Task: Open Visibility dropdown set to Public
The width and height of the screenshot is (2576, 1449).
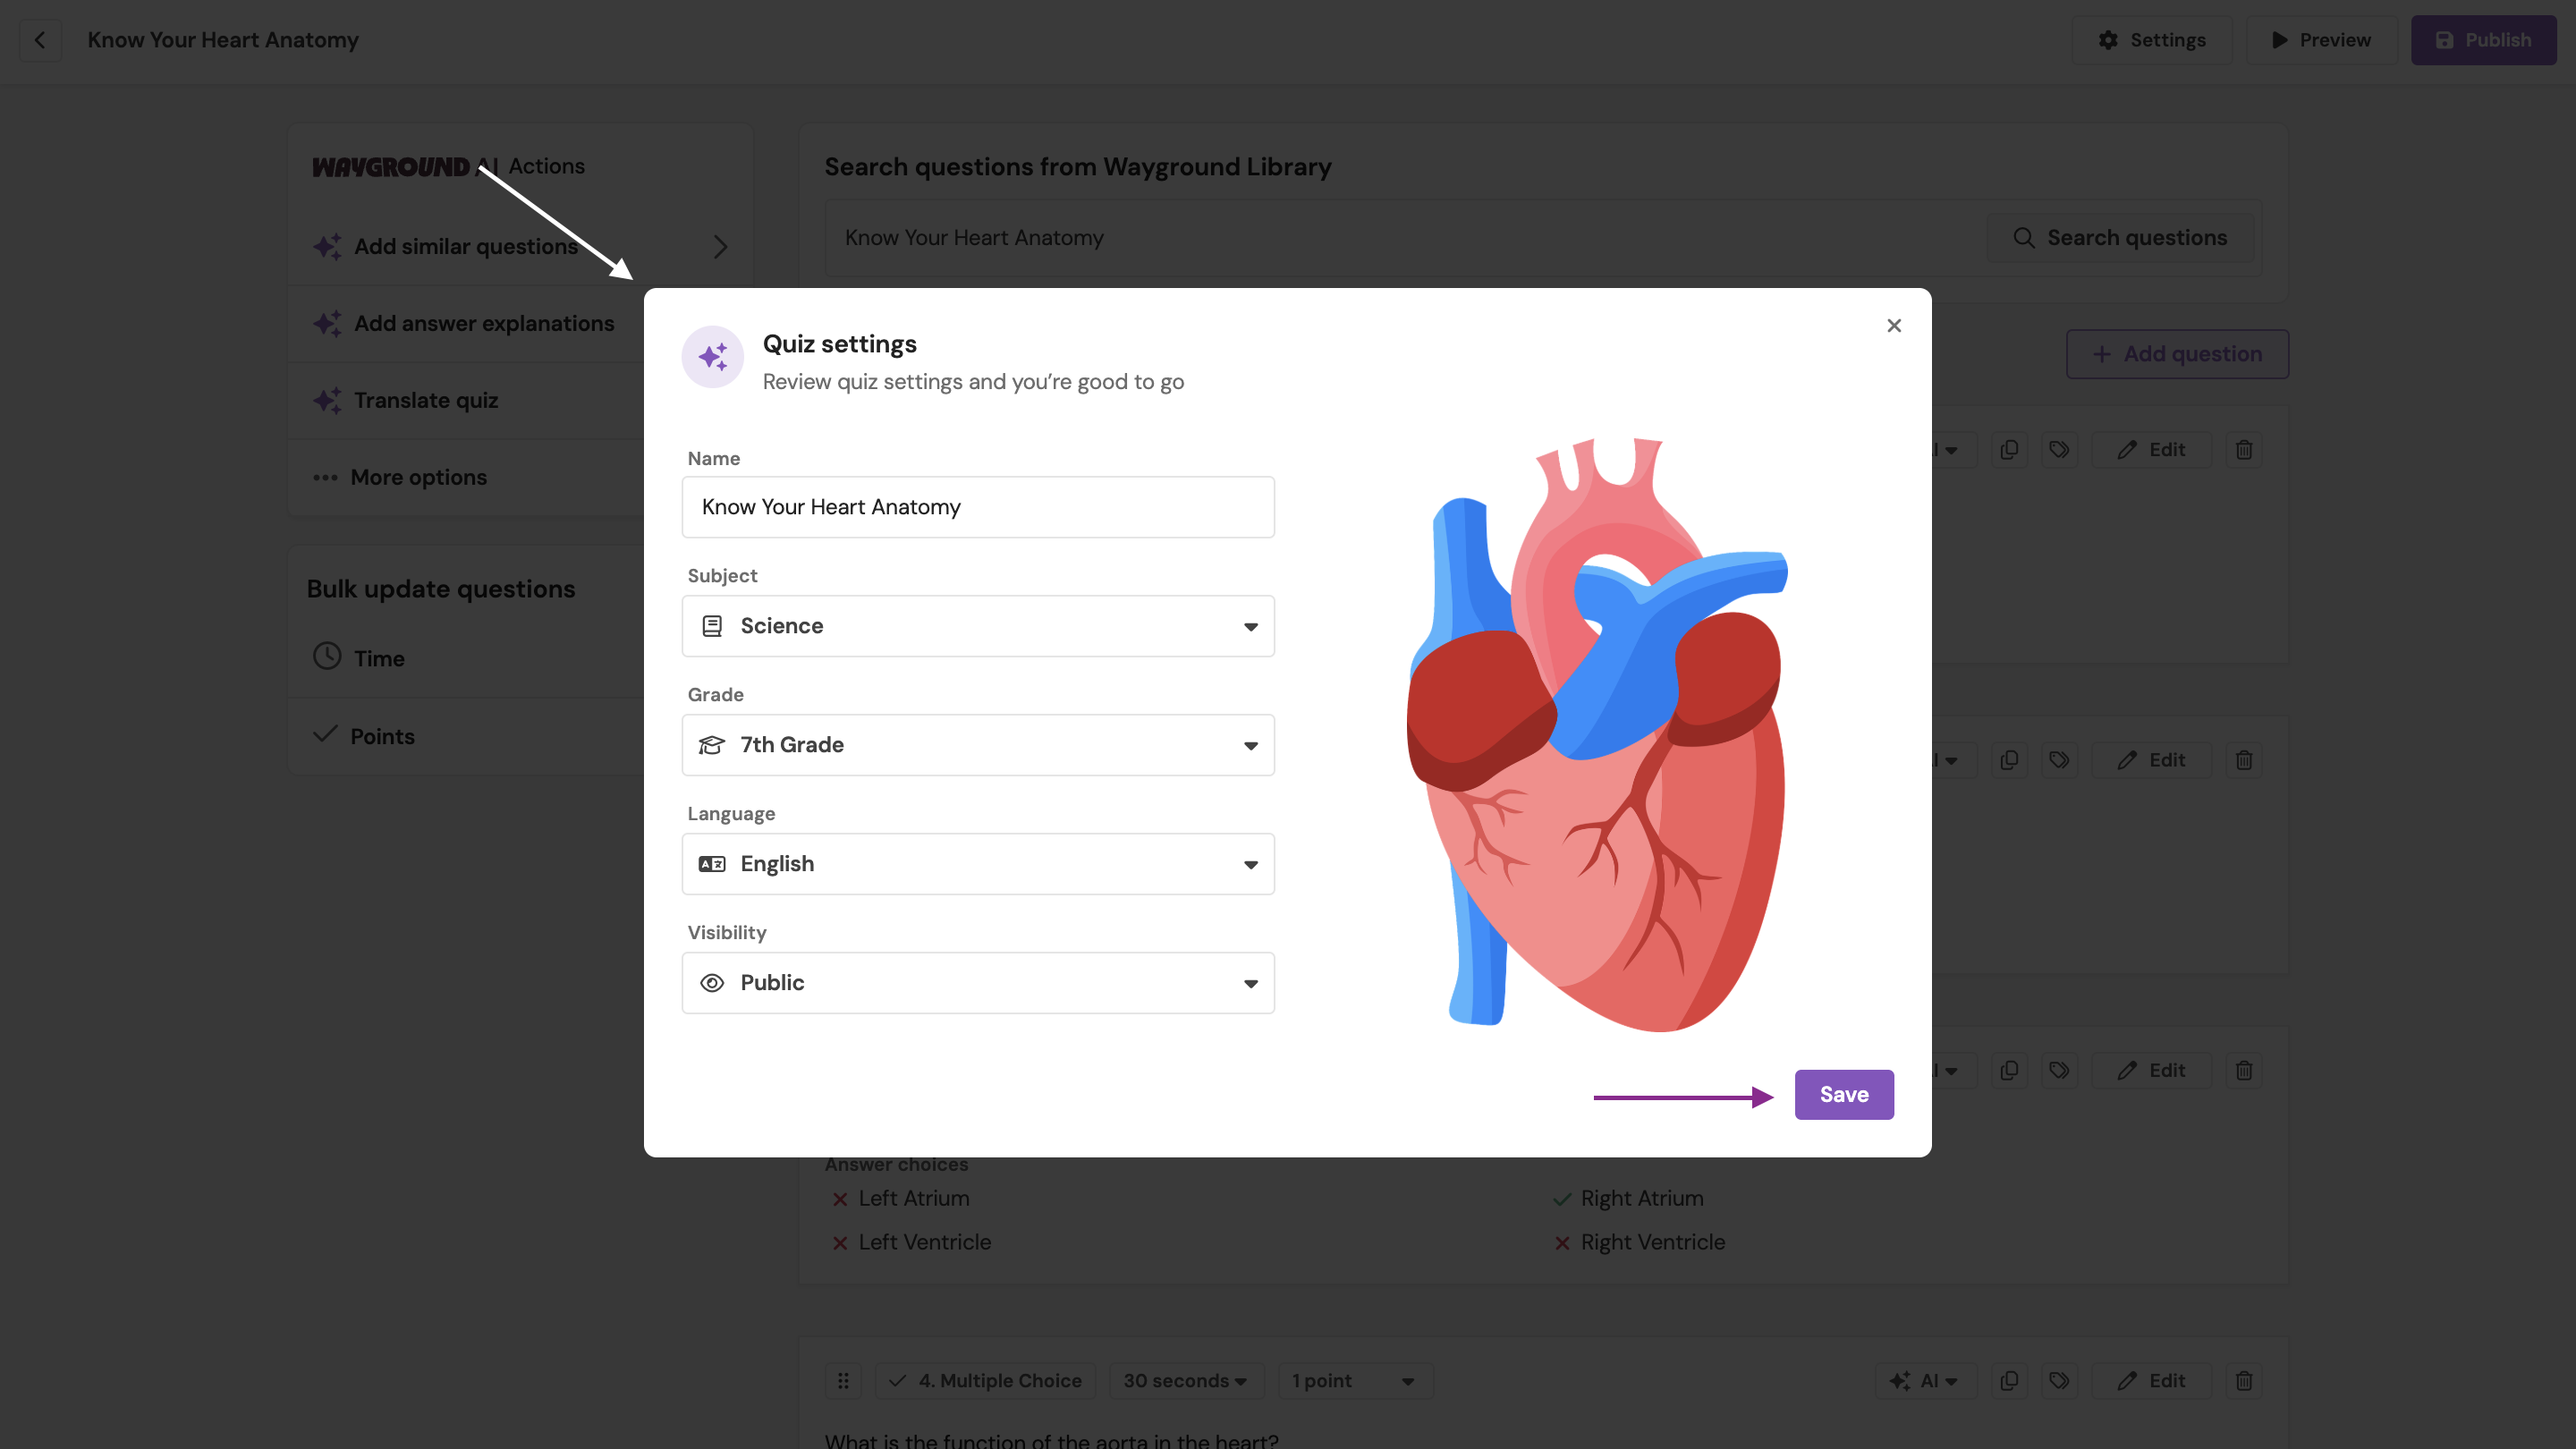Action: pyautogui.click(x=977, y=983)
